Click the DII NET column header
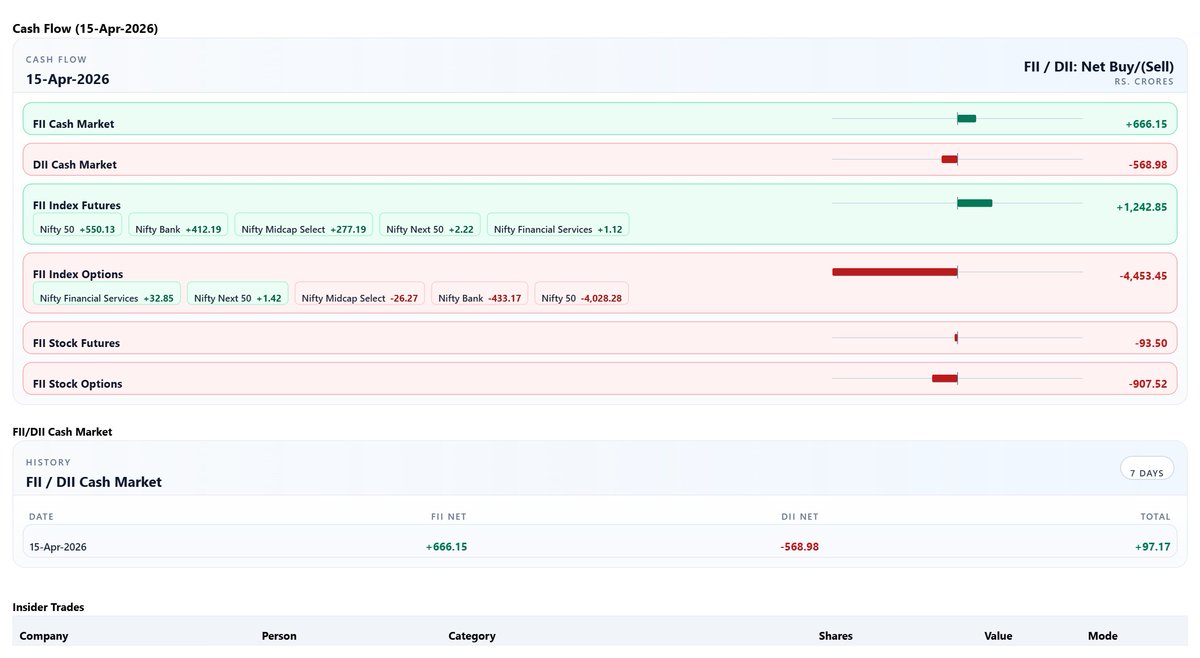The height and width of the screenshot is (658, 1200). [x=800, y=517]
